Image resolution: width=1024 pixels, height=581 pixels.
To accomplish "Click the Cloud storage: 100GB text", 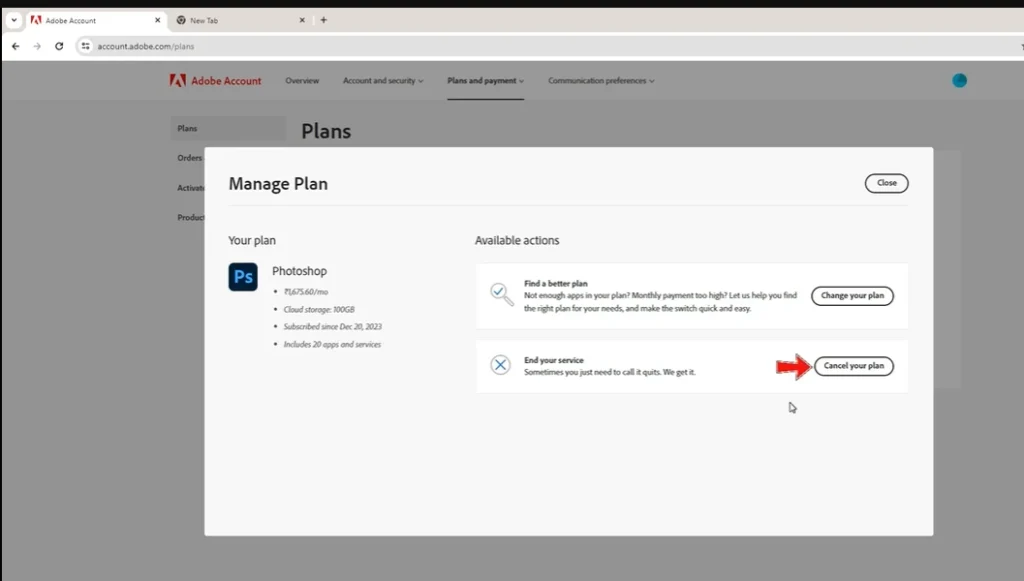I will [x=319, y=309].
